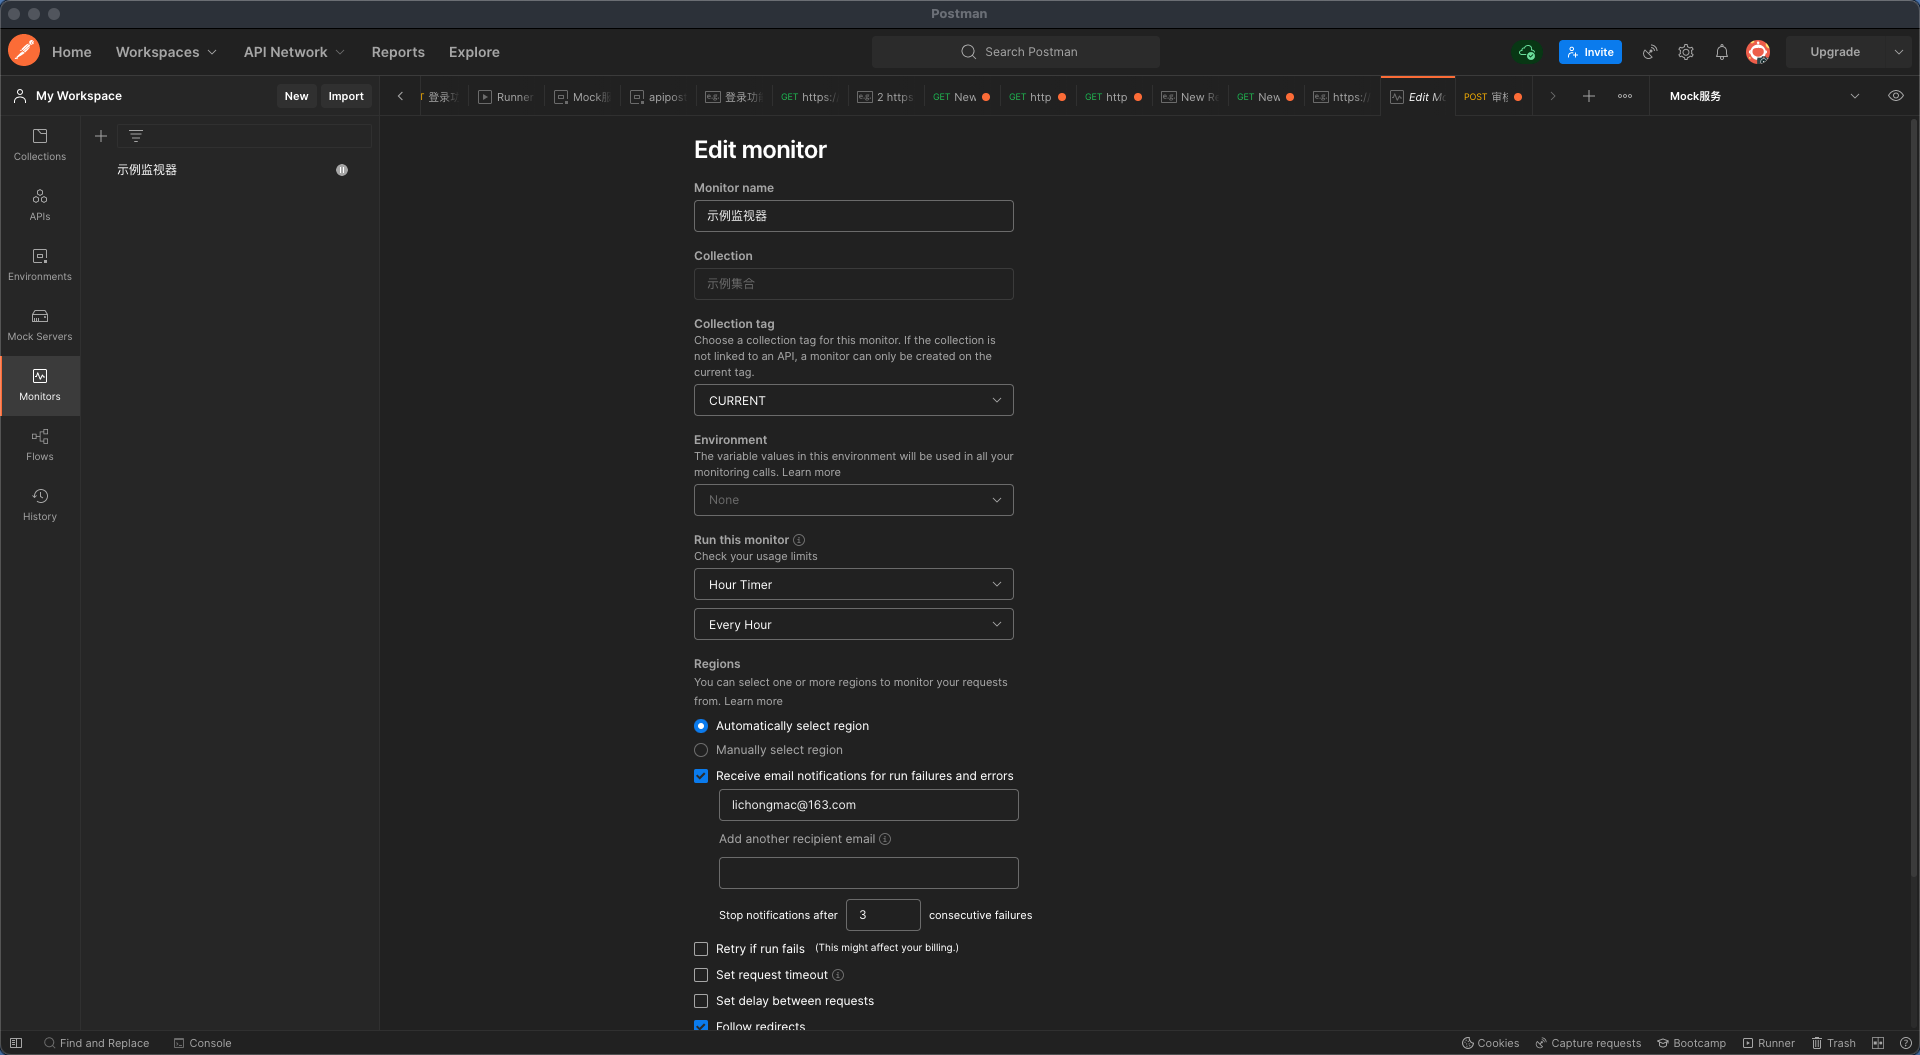1920x1055 pixels.
Task: Open Environment Learn more link
Action: [x=811, y=472]
